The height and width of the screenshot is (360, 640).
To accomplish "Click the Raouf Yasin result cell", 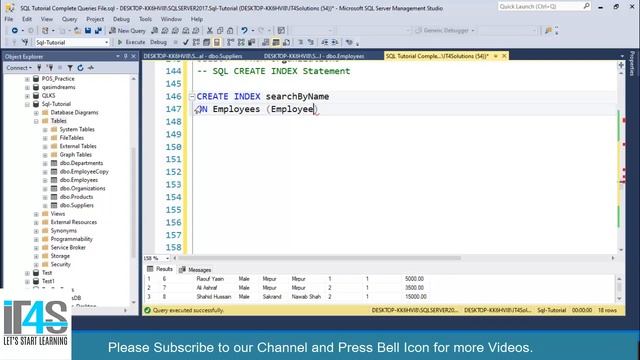I will (210, 279).
